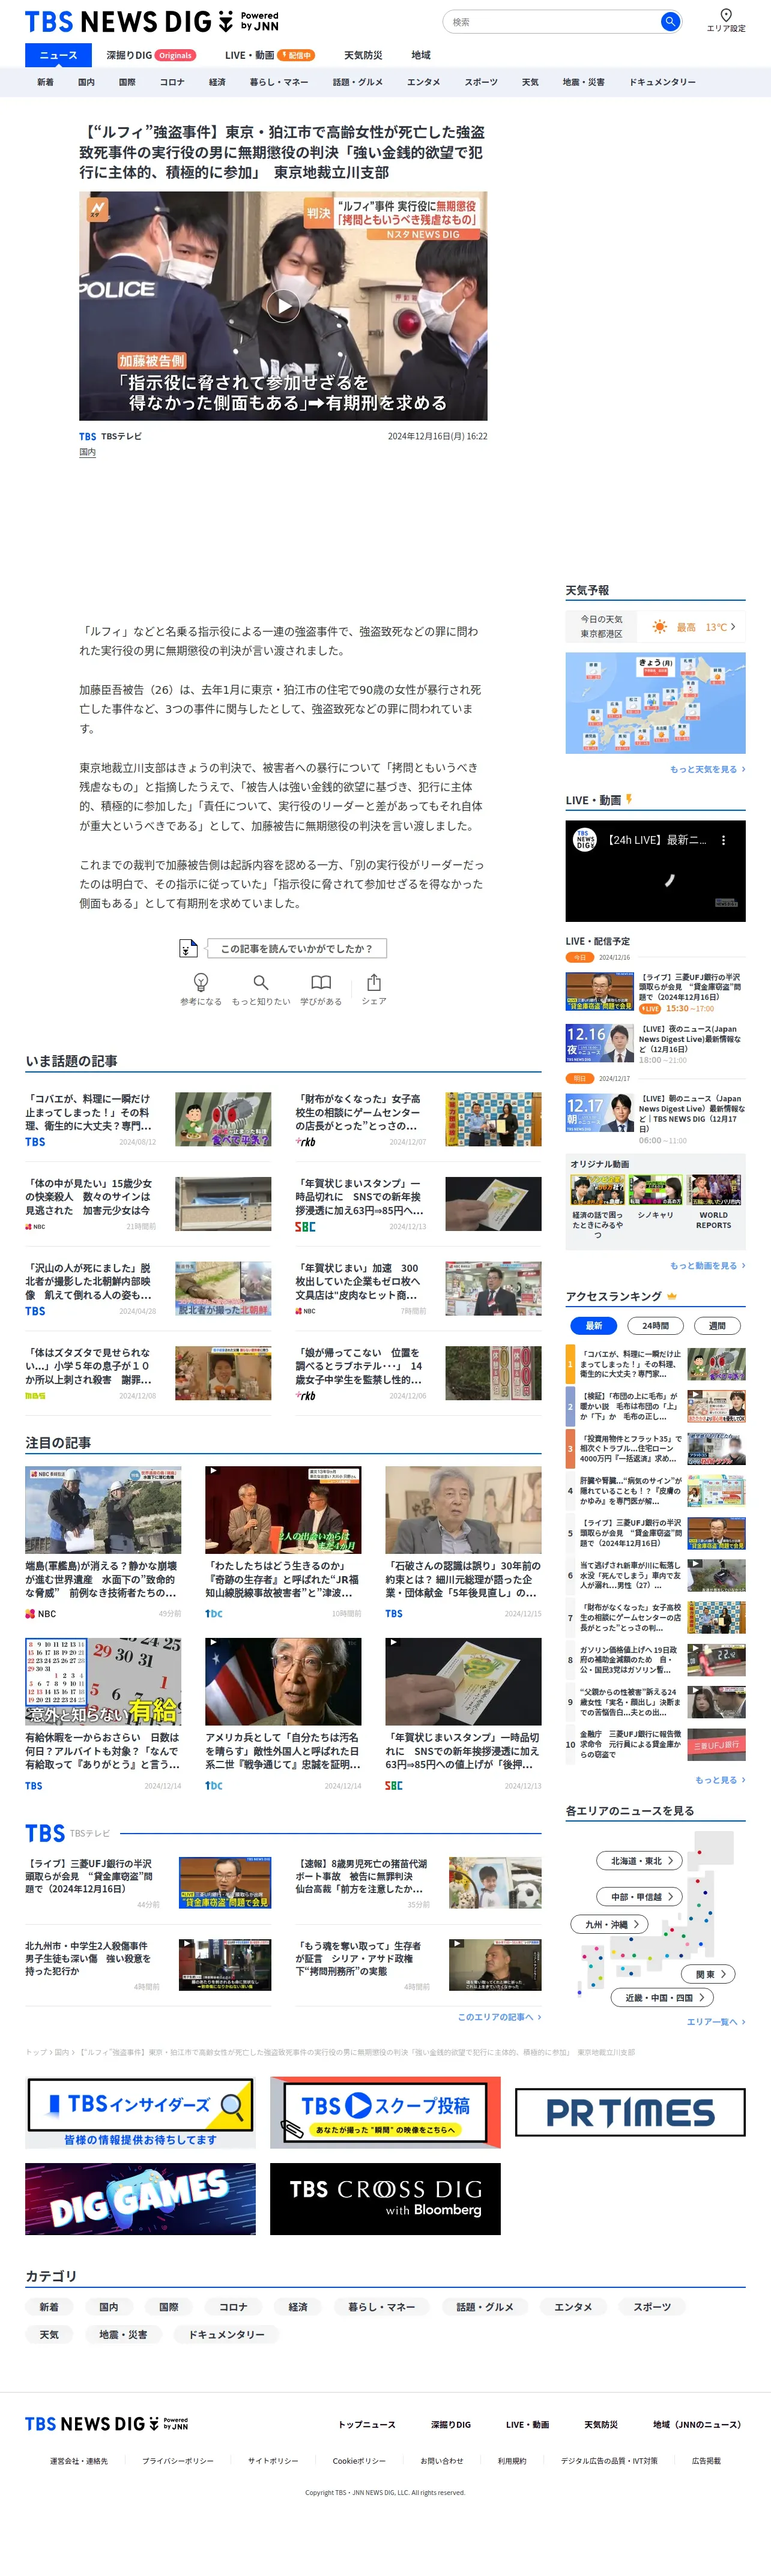Open プライバシーポリシー footer link
The width and height of the screenshot is (771, 2576).
pos(178,2461)
